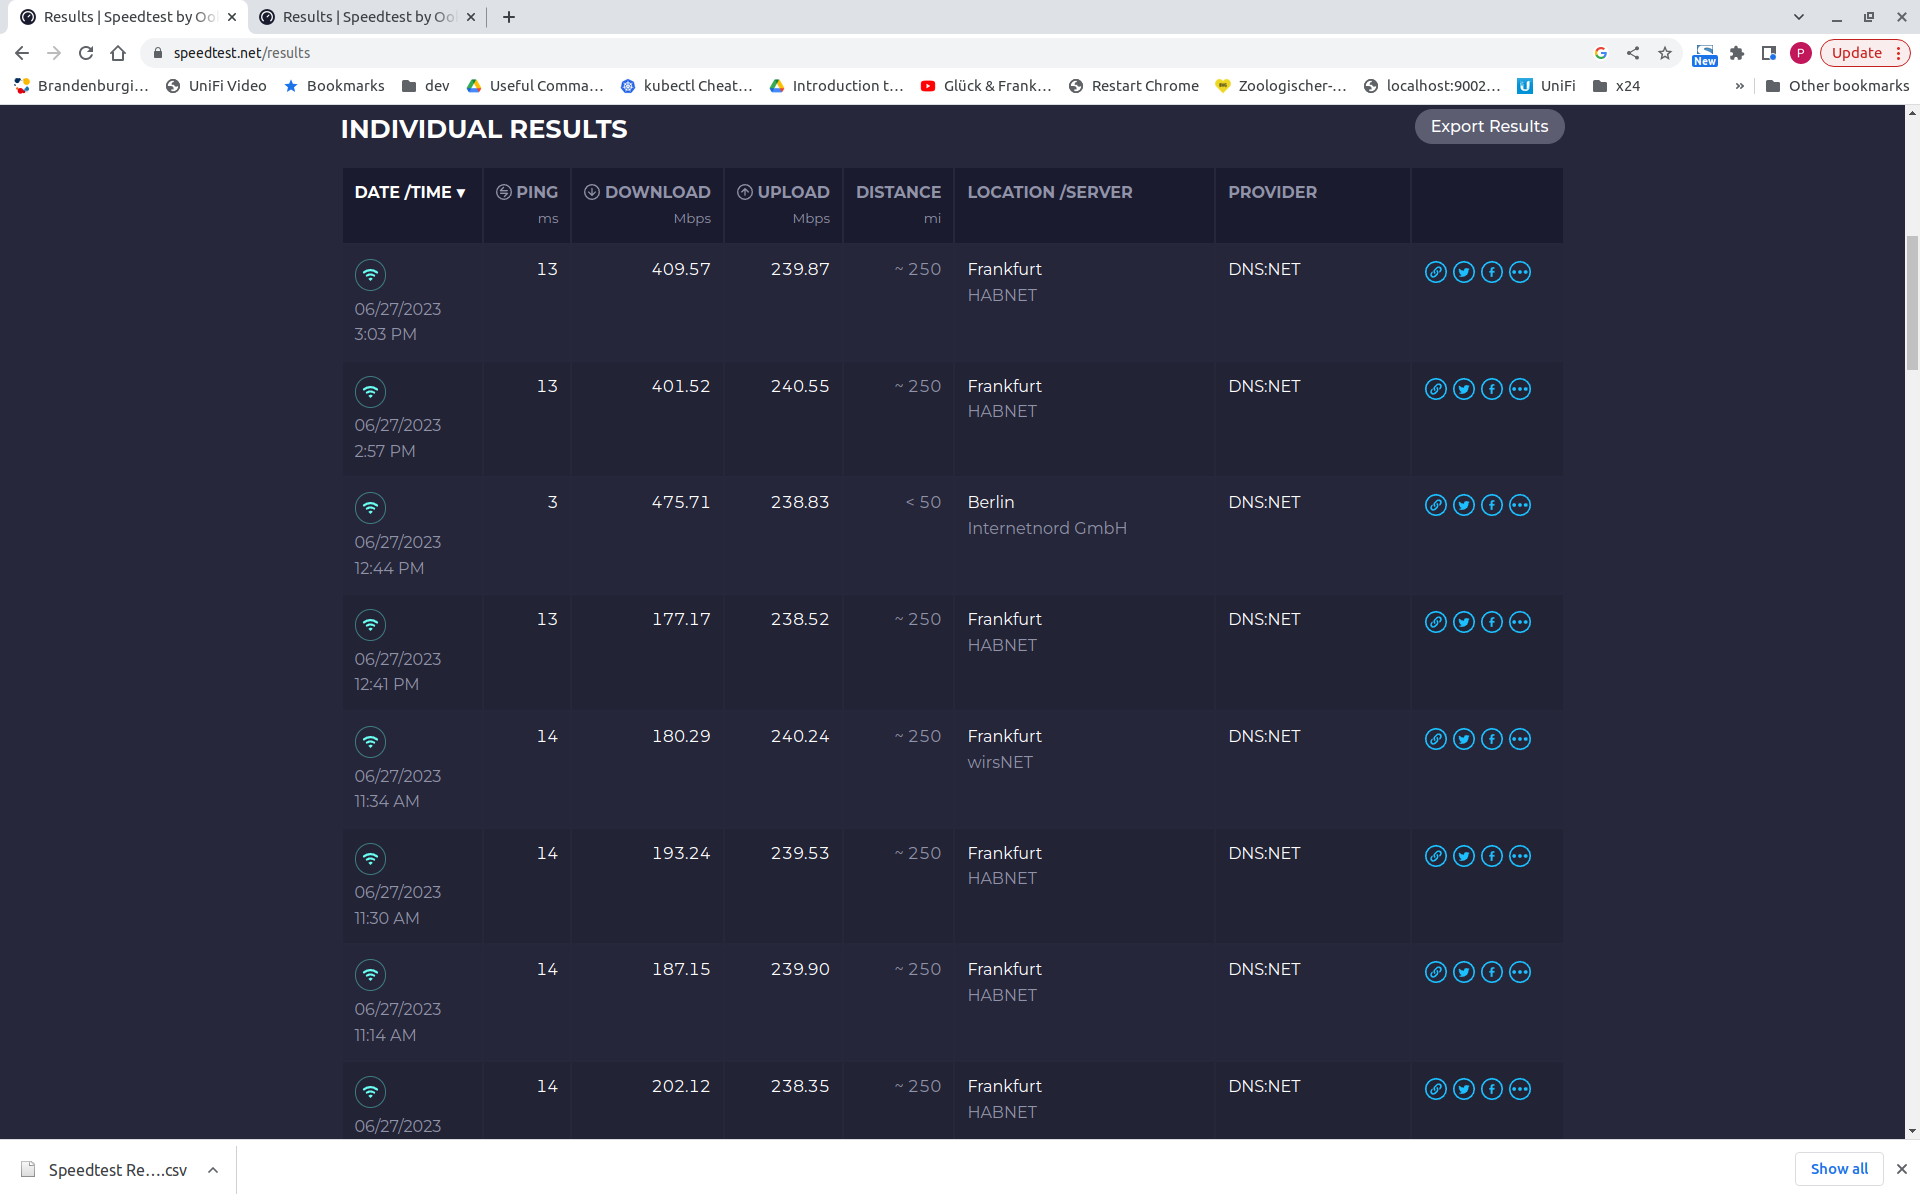The height and width of the screenshot is (1200, 1920).
Task: Click Show all downloads
Action: click(x=1839, y=1169)
